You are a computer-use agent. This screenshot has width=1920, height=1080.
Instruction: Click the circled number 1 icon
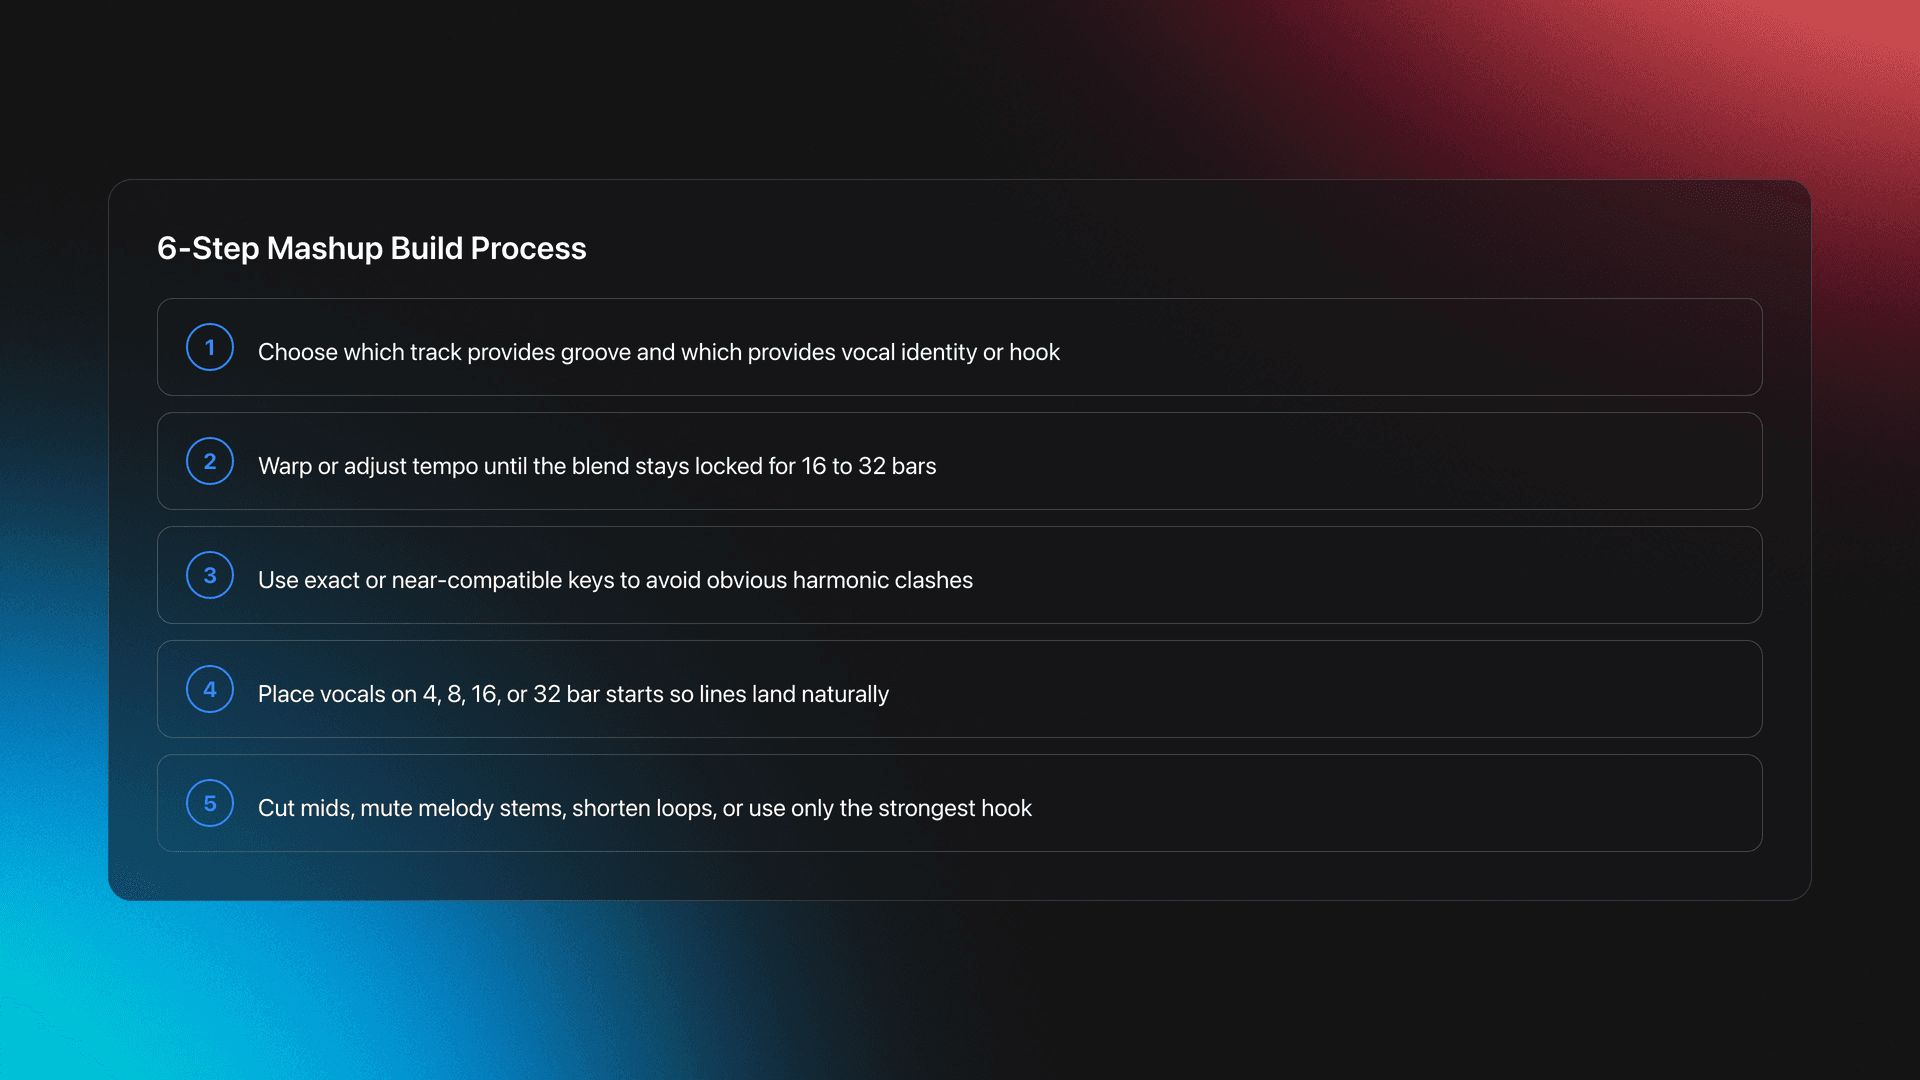pos(210,347)
